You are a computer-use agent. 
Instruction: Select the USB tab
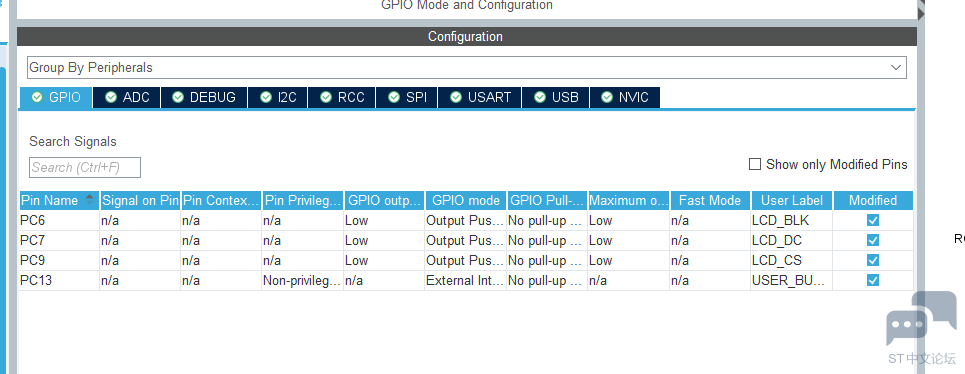point(556,97)
